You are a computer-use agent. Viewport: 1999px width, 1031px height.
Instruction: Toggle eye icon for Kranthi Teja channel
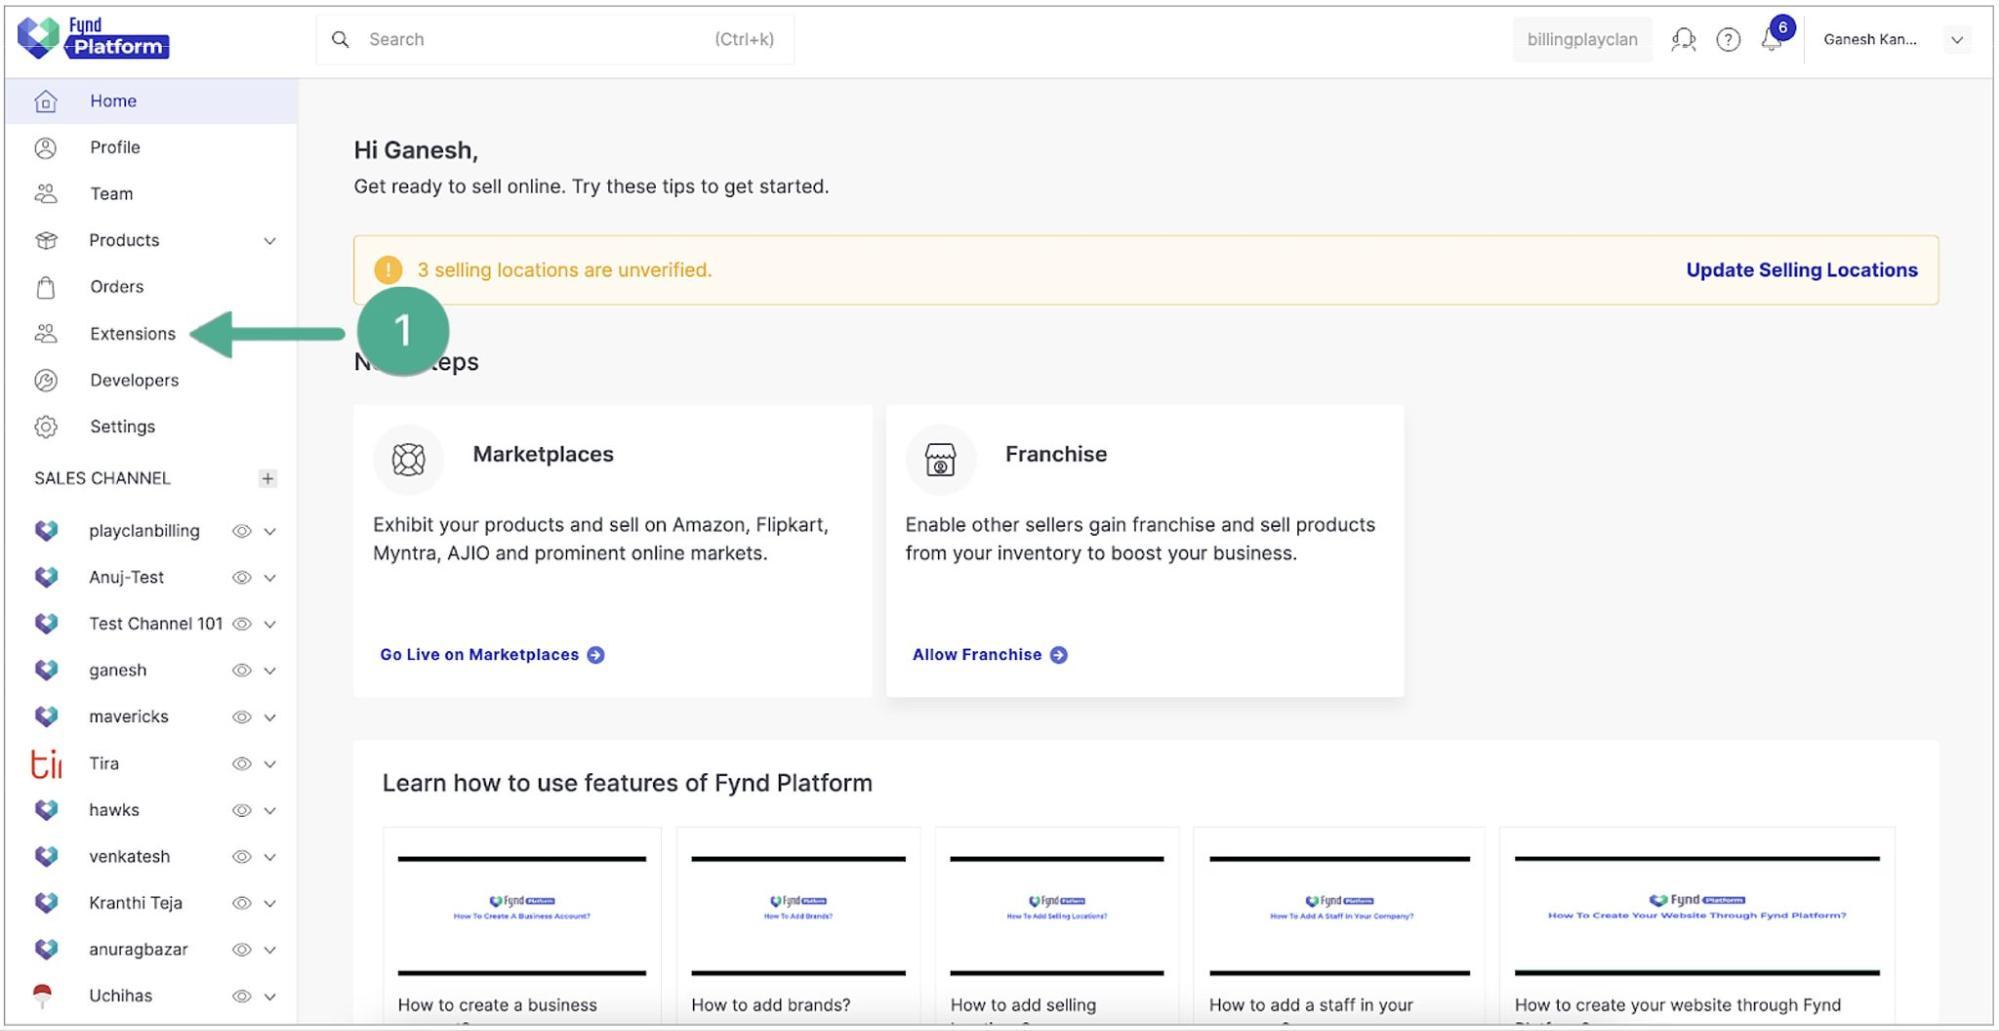[241, 903]
